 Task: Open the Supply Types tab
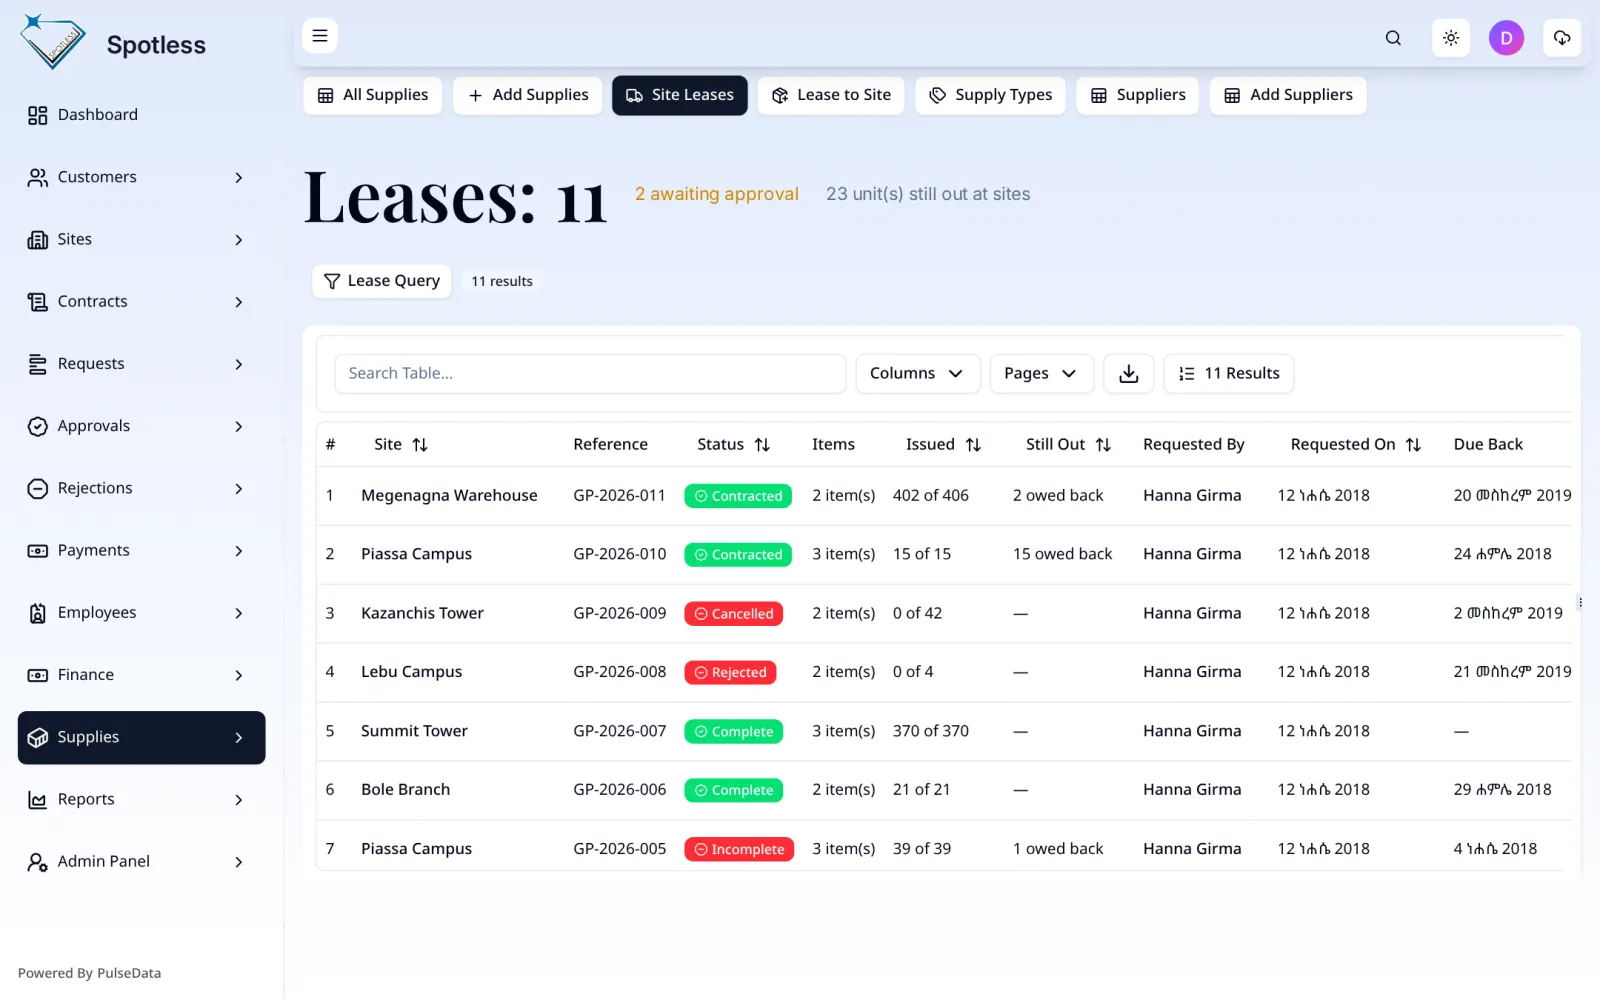991,95
